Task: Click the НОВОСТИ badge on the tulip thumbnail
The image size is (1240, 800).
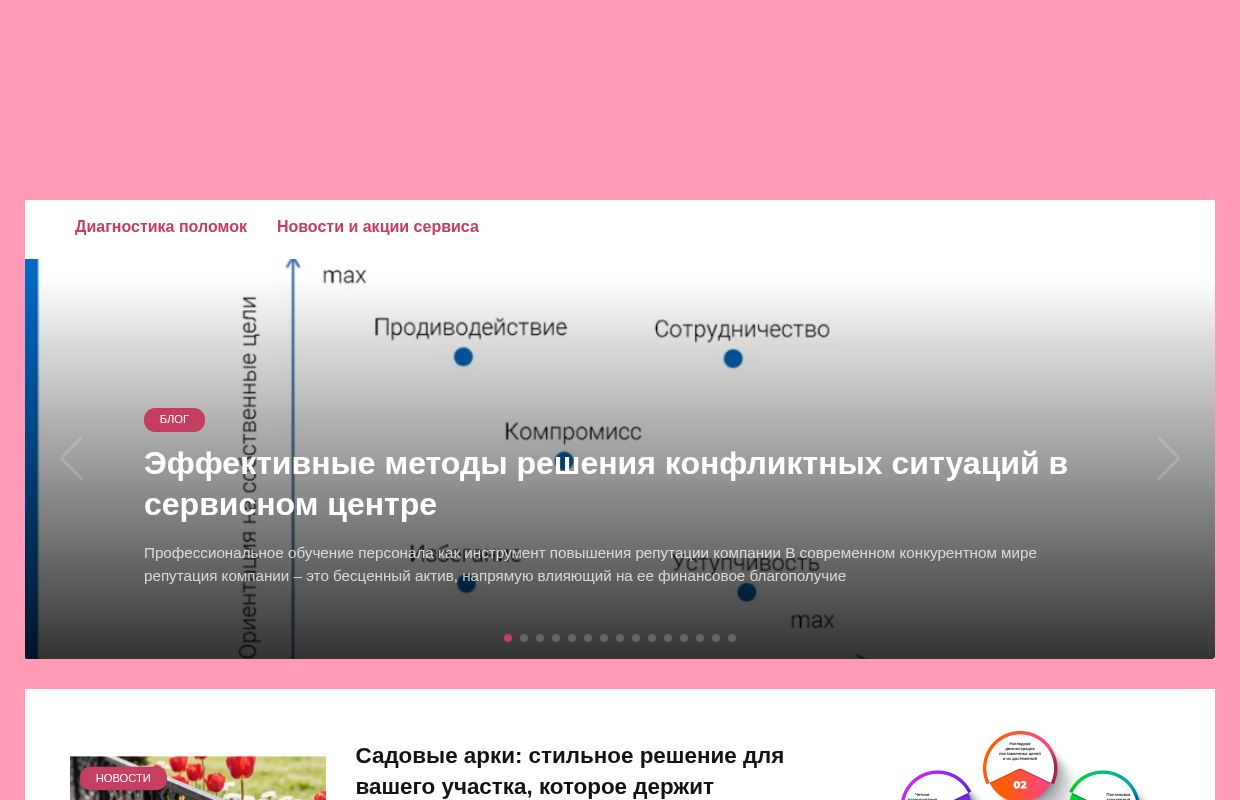Action: point(123,778)
